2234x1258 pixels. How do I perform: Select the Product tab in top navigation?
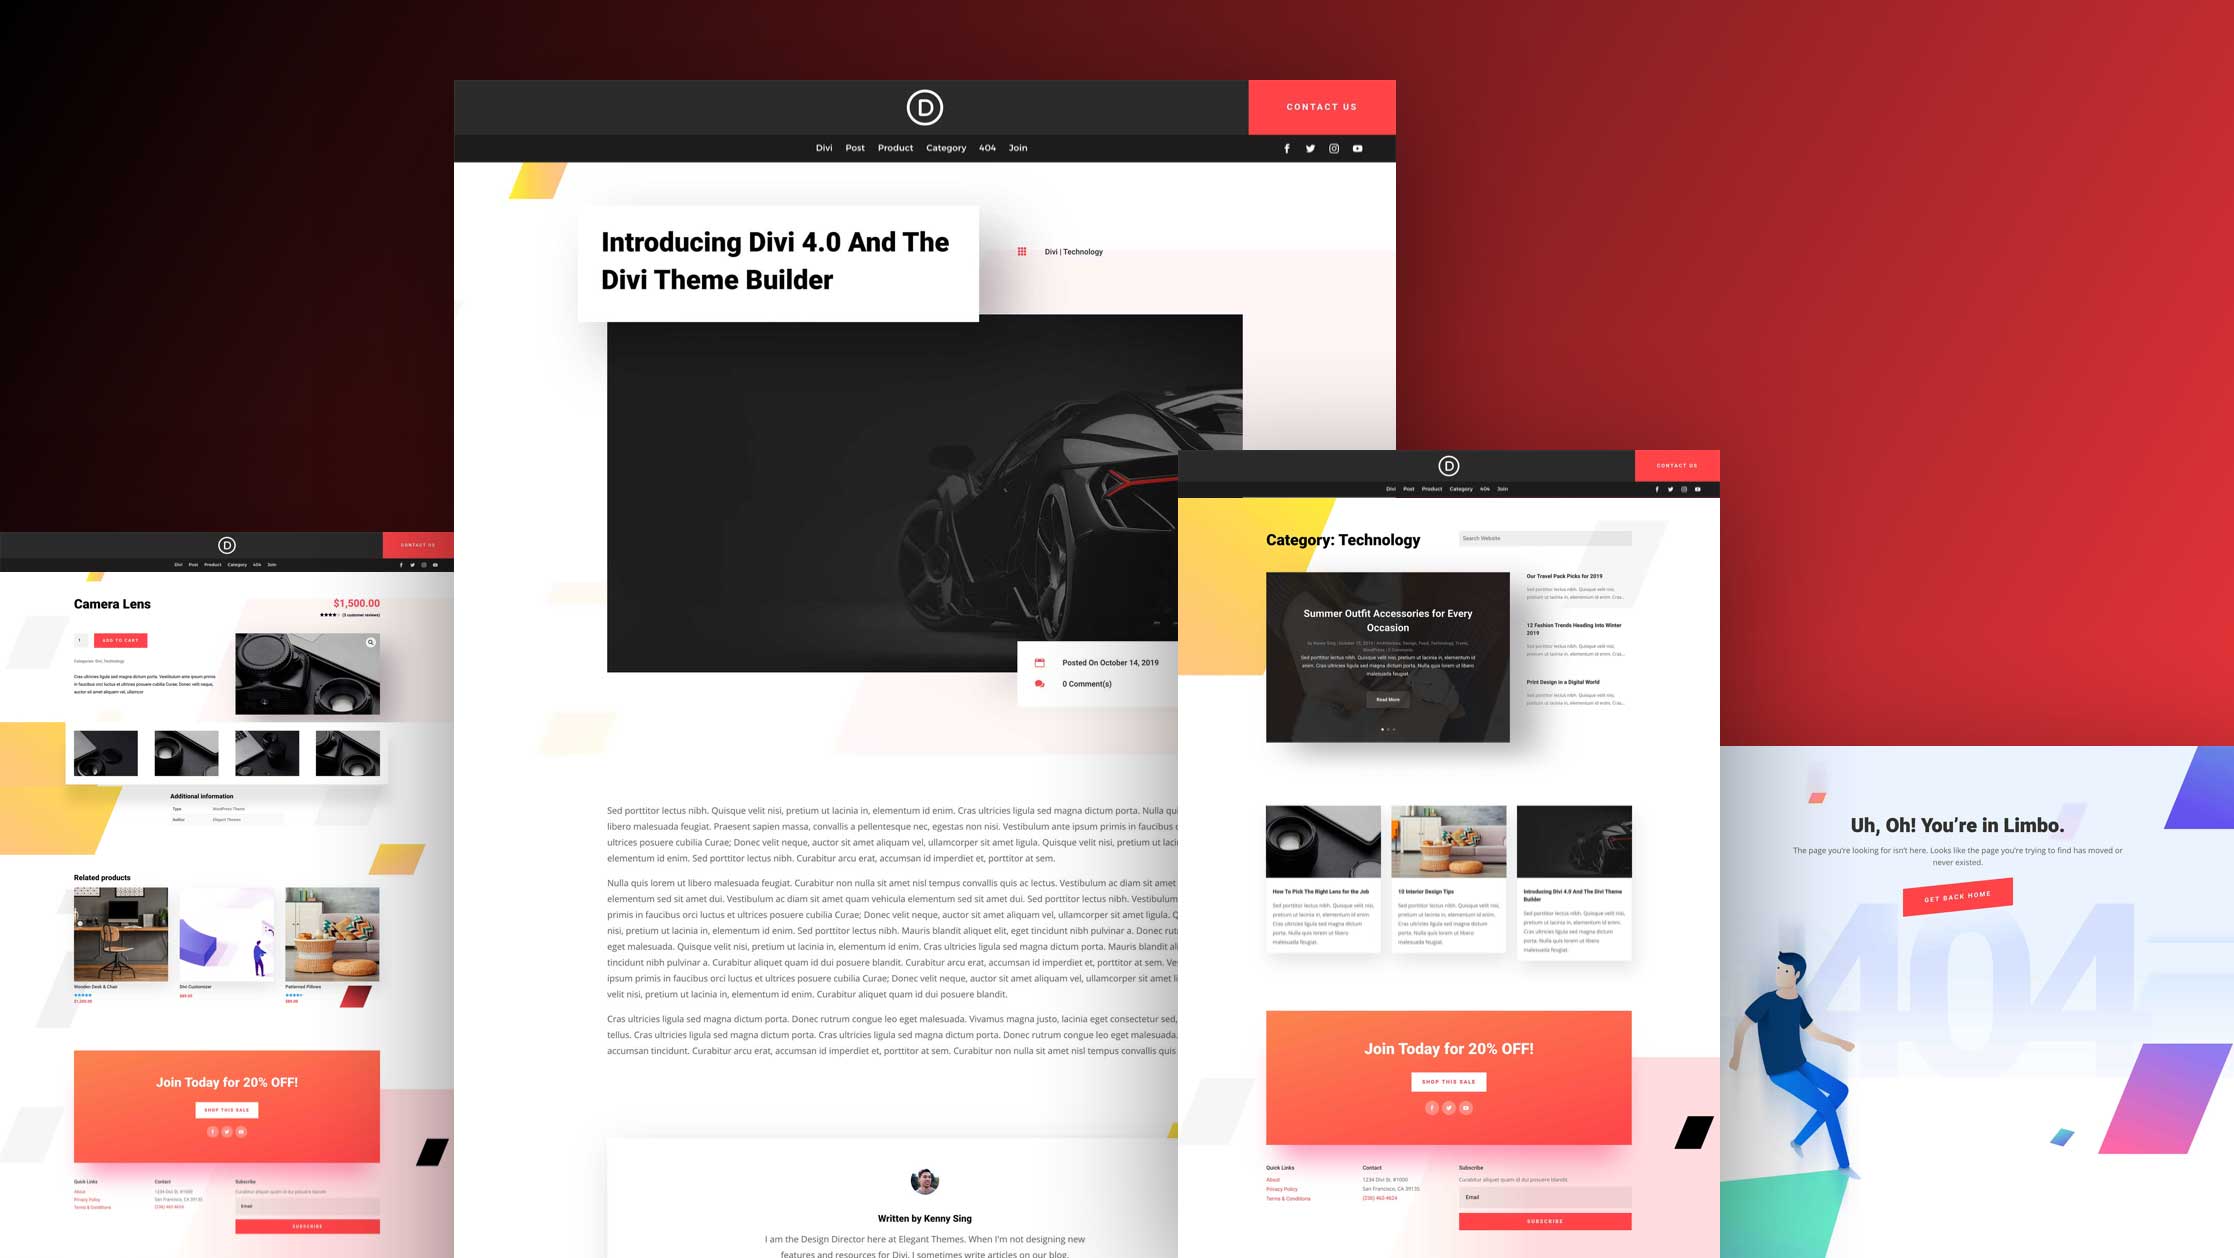click(x=893, y=147)
